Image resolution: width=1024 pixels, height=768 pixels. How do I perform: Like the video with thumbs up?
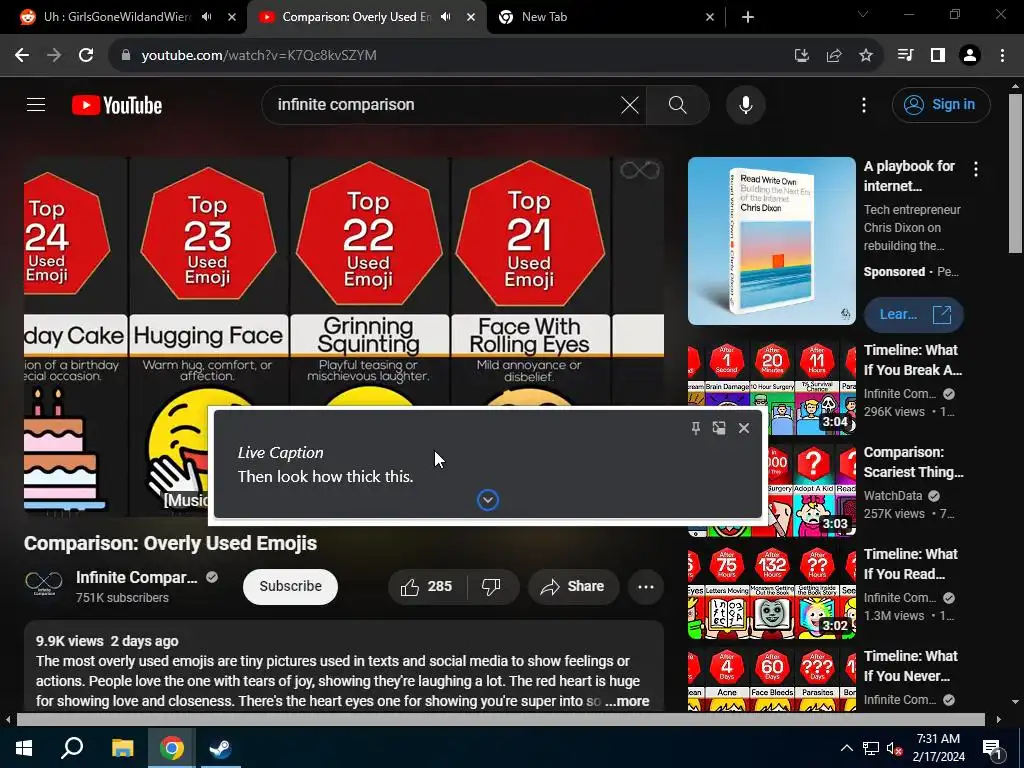coord(426,586)
